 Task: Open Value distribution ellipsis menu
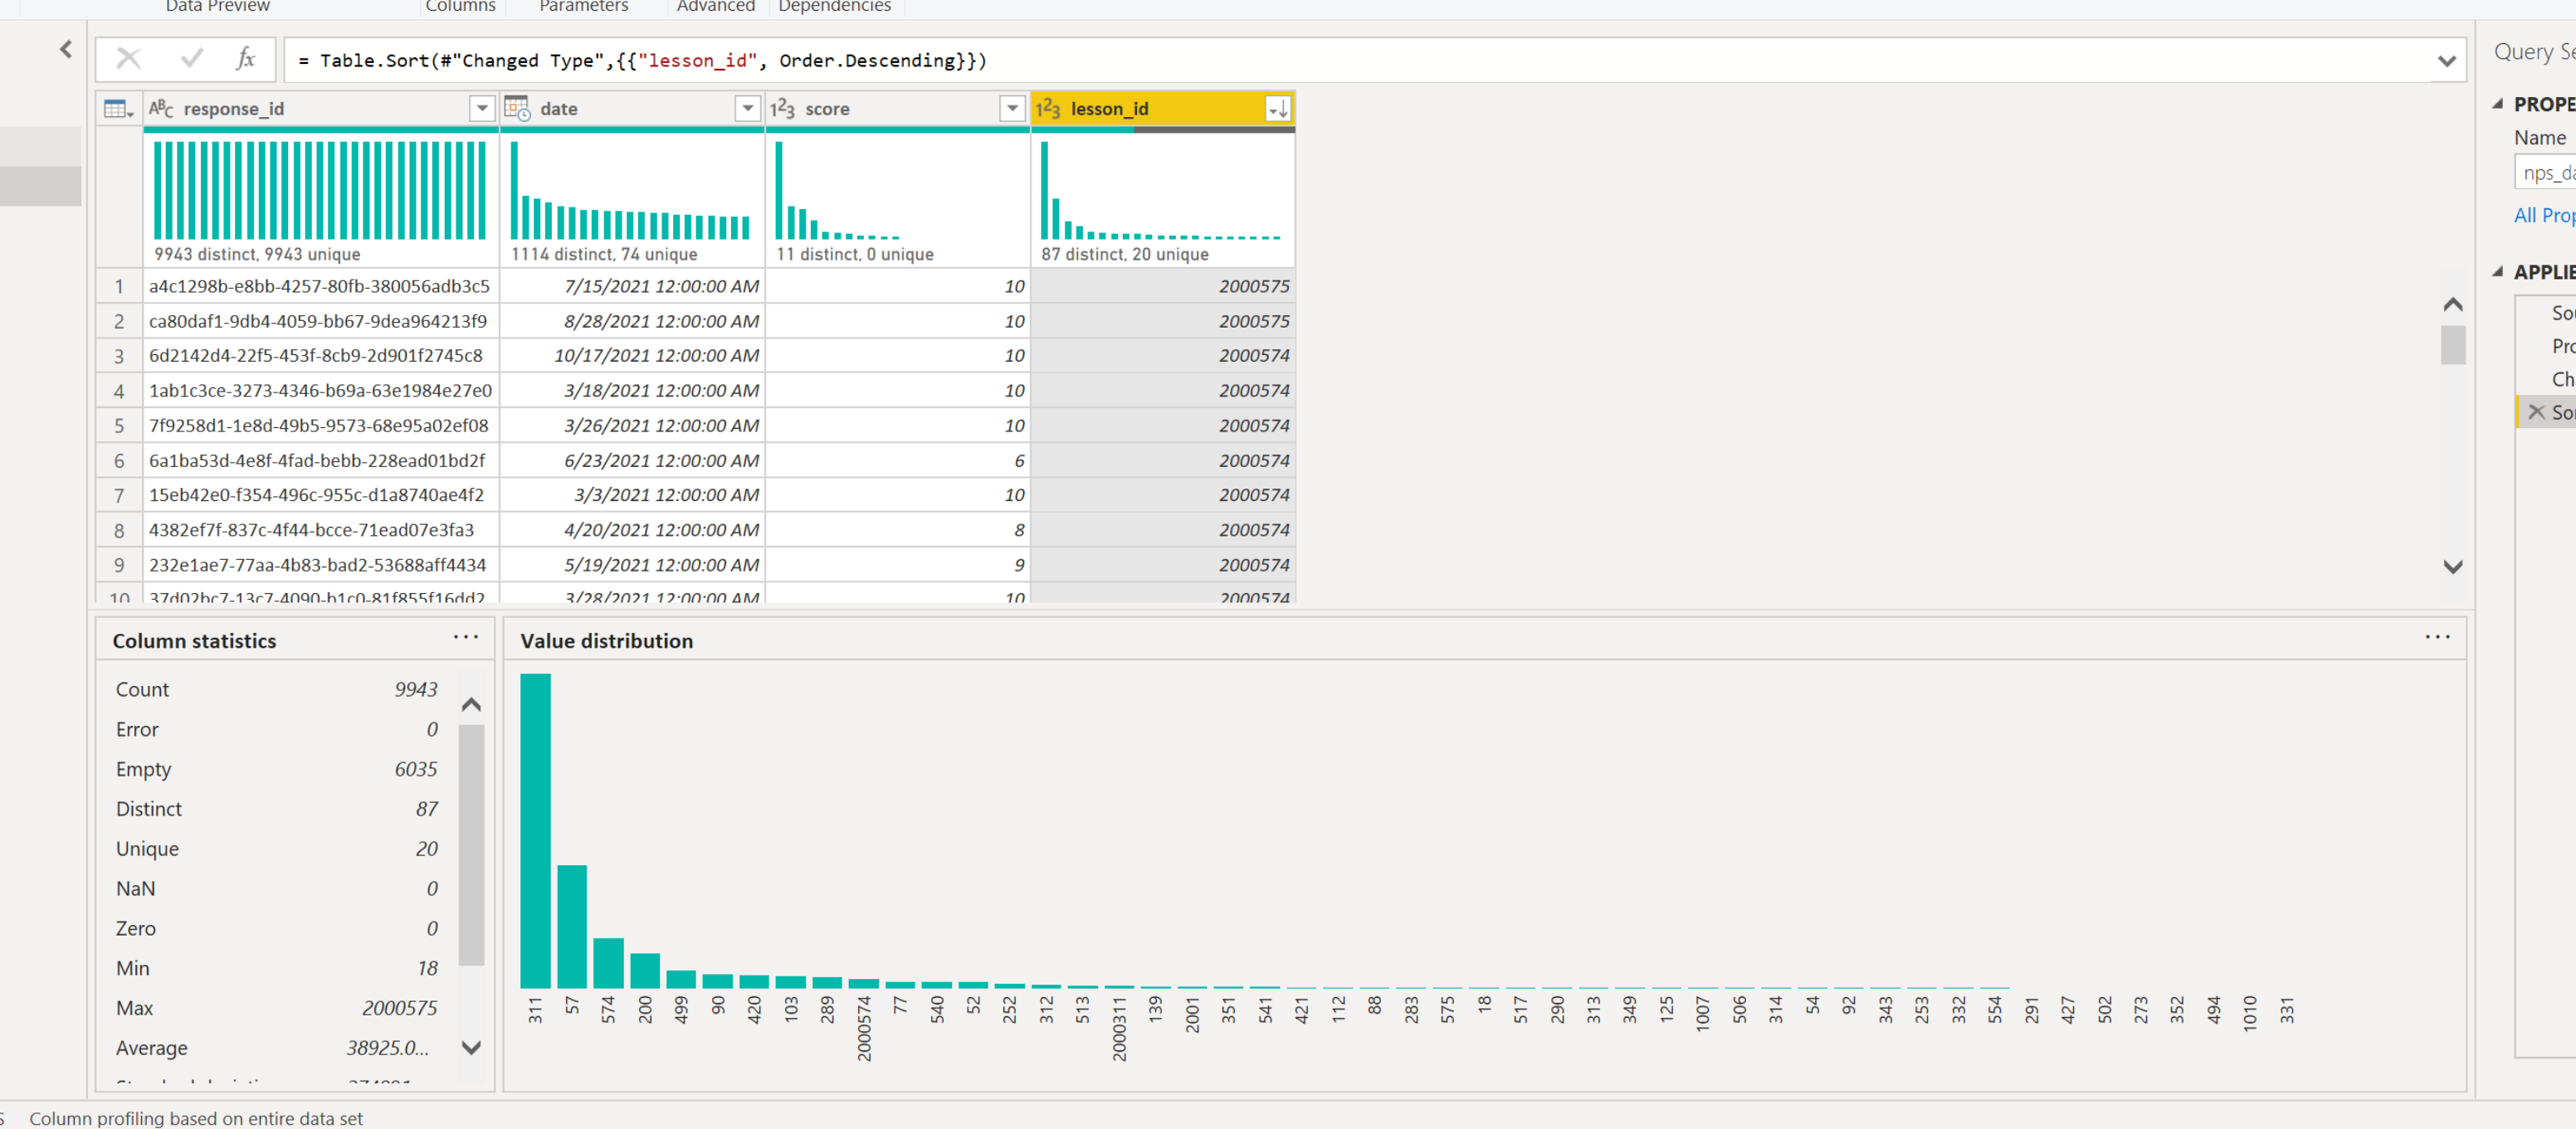click(x=2437, y=637)
